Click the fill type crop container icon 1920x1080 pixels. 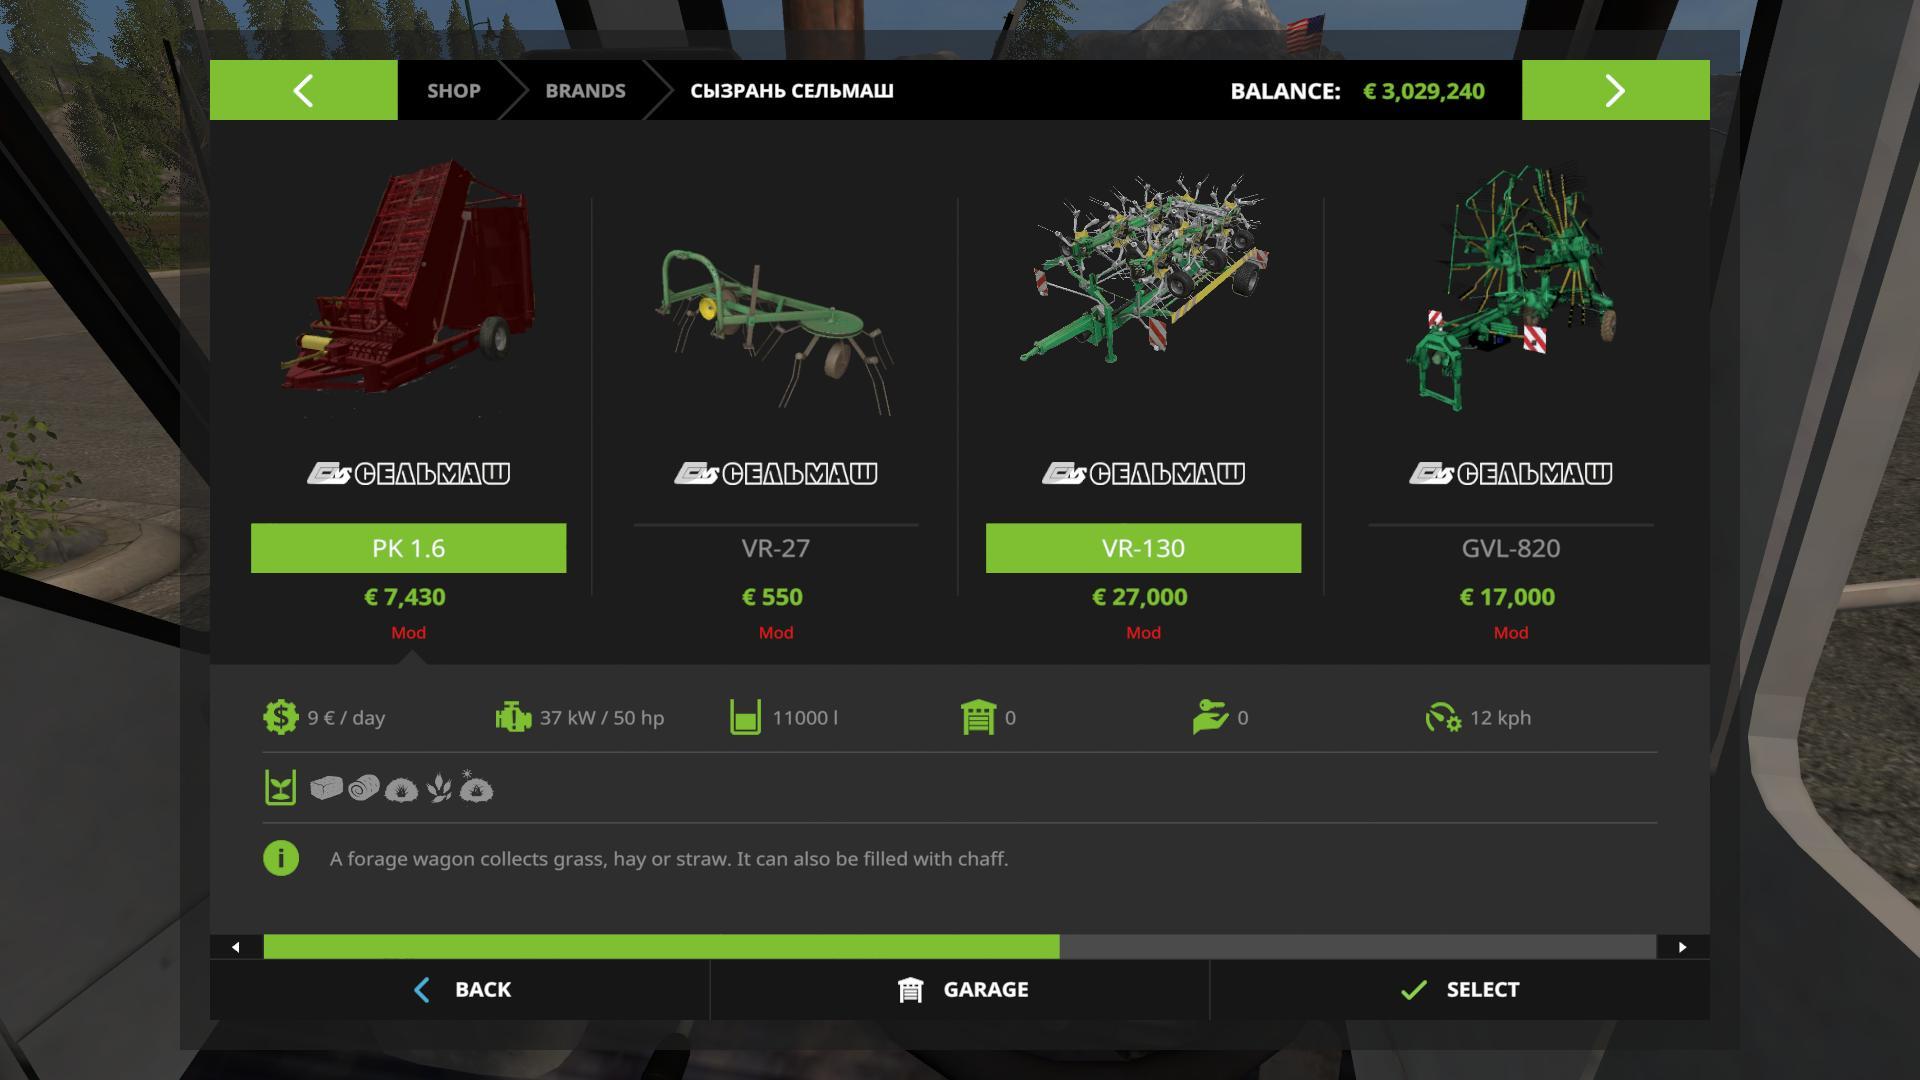coord(280,788)
